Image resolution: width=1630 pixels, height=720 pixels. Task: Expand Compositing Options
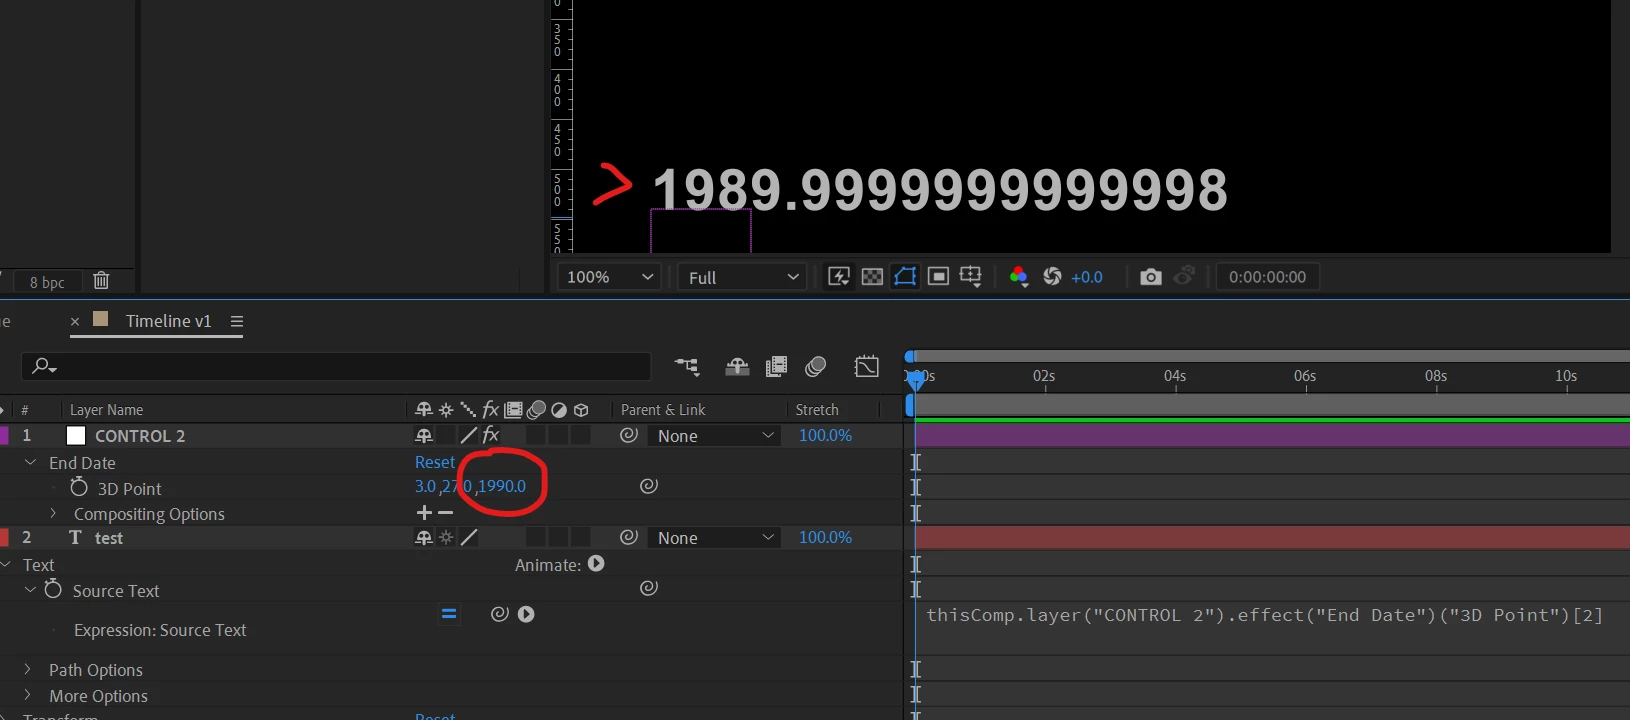pyautogui.click(x=53, y=513)
